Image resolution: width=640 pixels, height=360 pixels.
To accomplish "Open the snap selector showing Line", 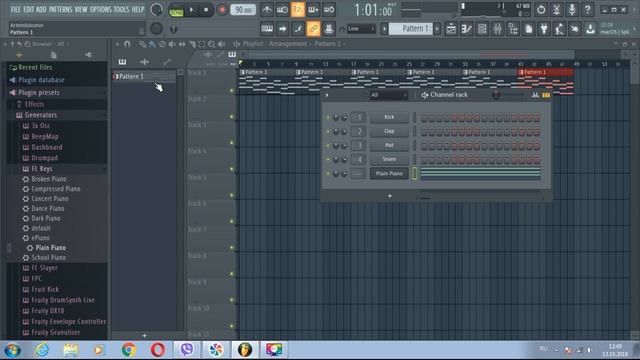I will (x=361, y=29).
